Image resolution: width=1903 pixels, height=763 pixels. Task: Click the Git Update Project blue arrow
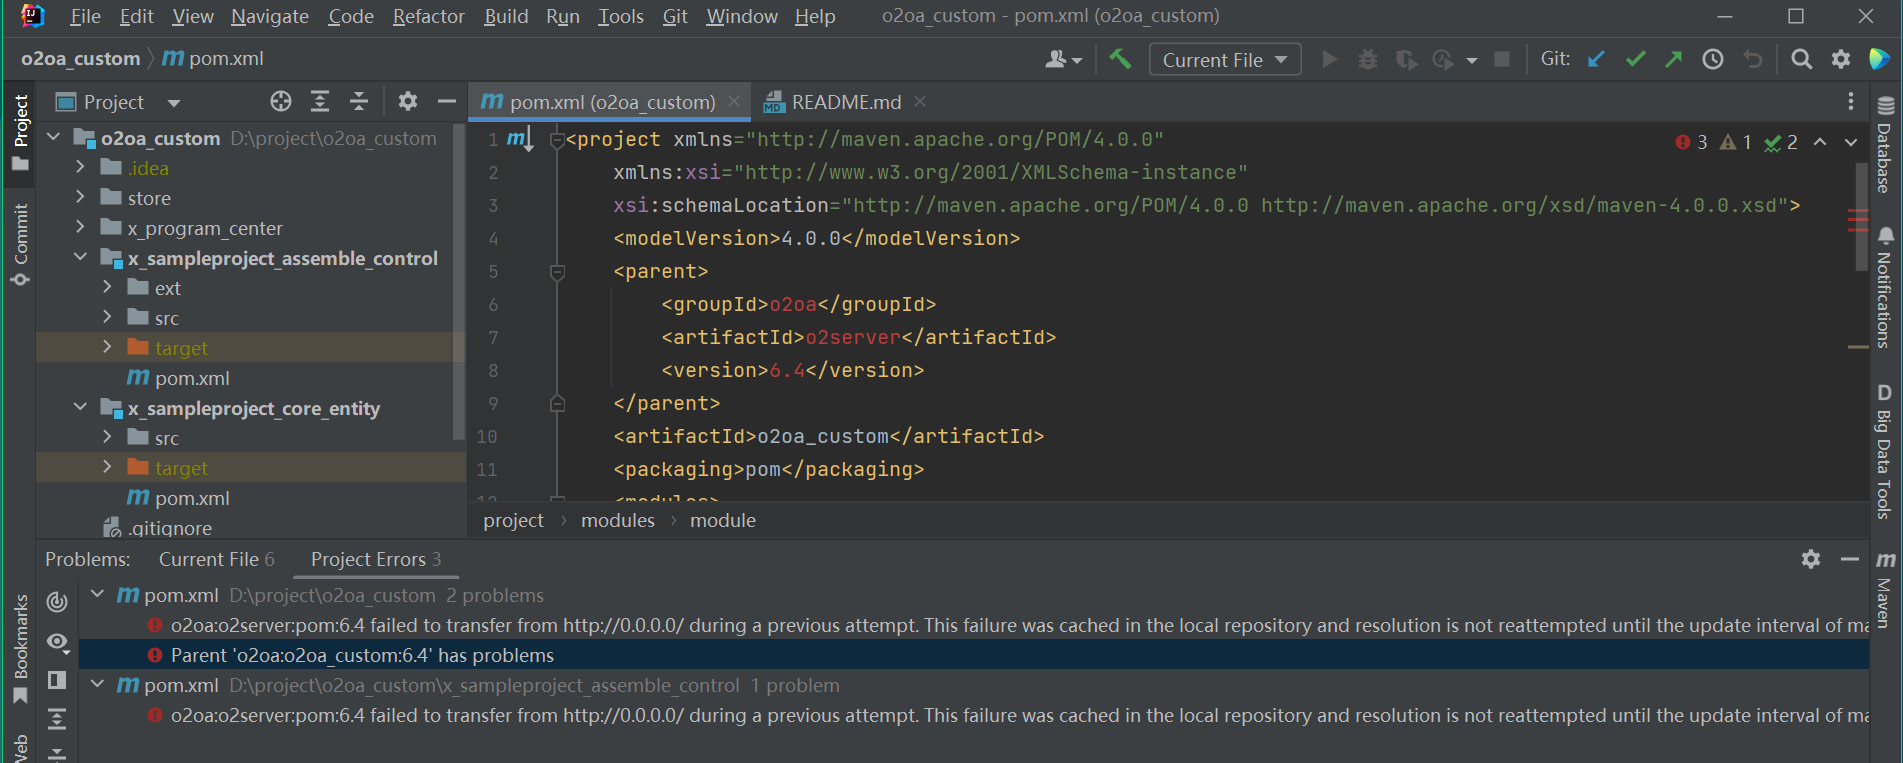tap(1597, 59)
